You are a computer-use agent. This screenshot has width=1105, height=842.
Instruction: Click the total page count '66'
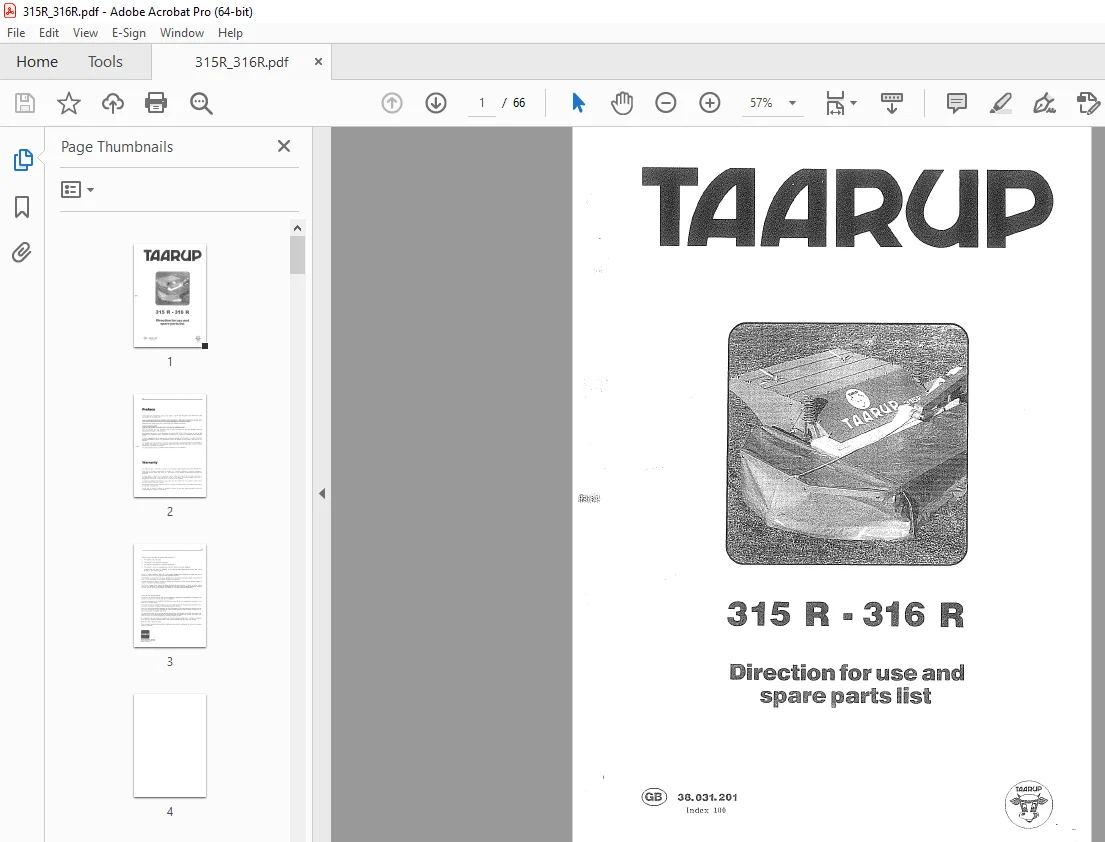[519, 103]
